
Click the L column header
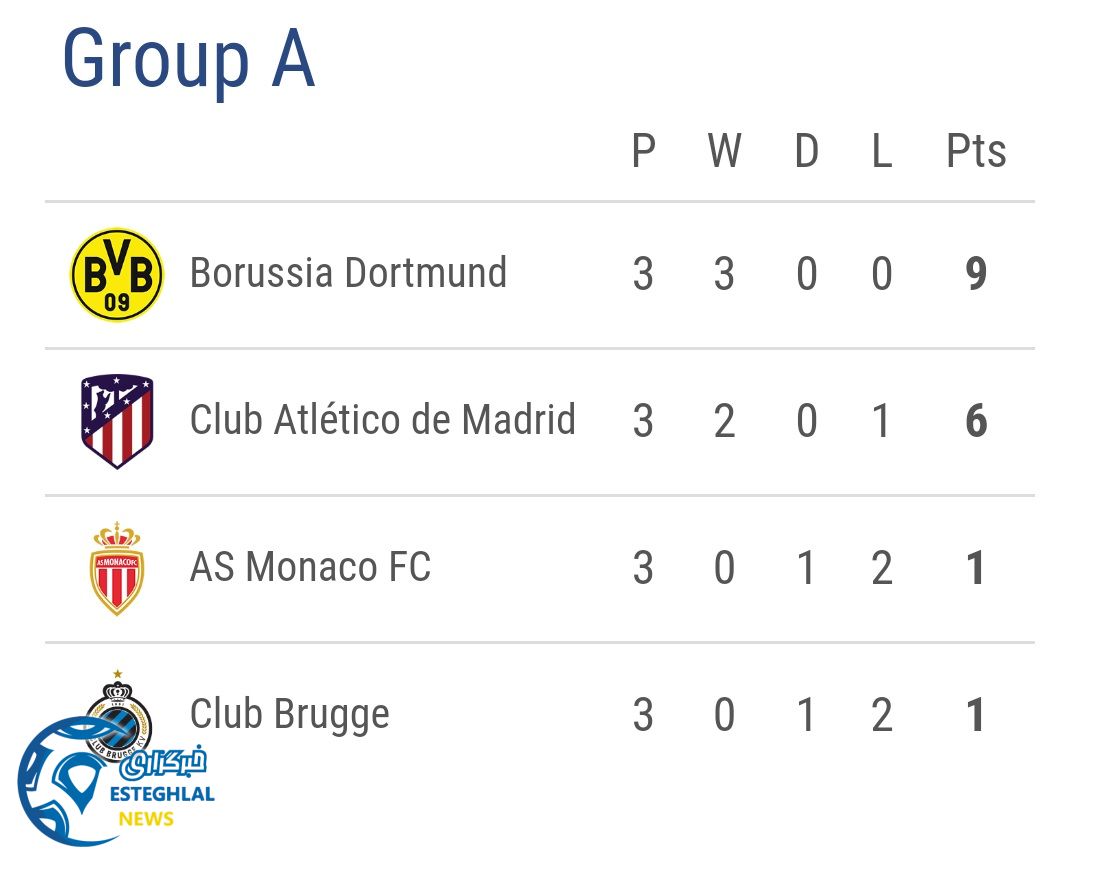click(881, 152)
